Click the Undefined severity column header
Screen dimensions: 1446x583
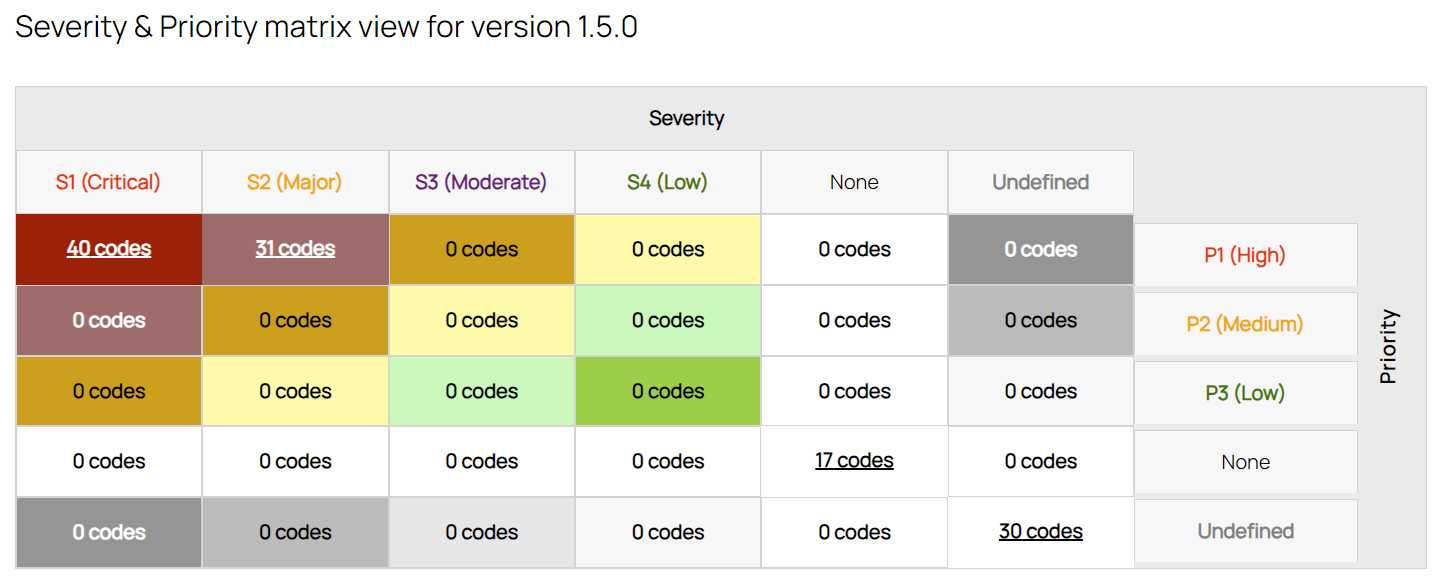1041,182
